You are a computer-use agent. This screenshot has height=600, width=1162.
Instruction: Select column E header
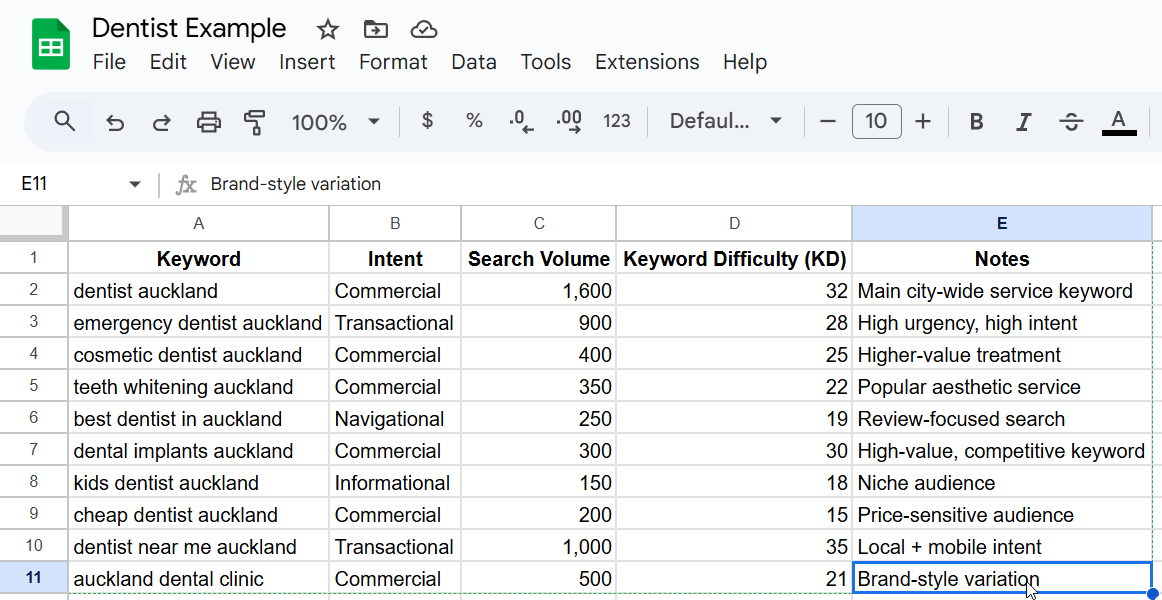[x=1002, y=224]
